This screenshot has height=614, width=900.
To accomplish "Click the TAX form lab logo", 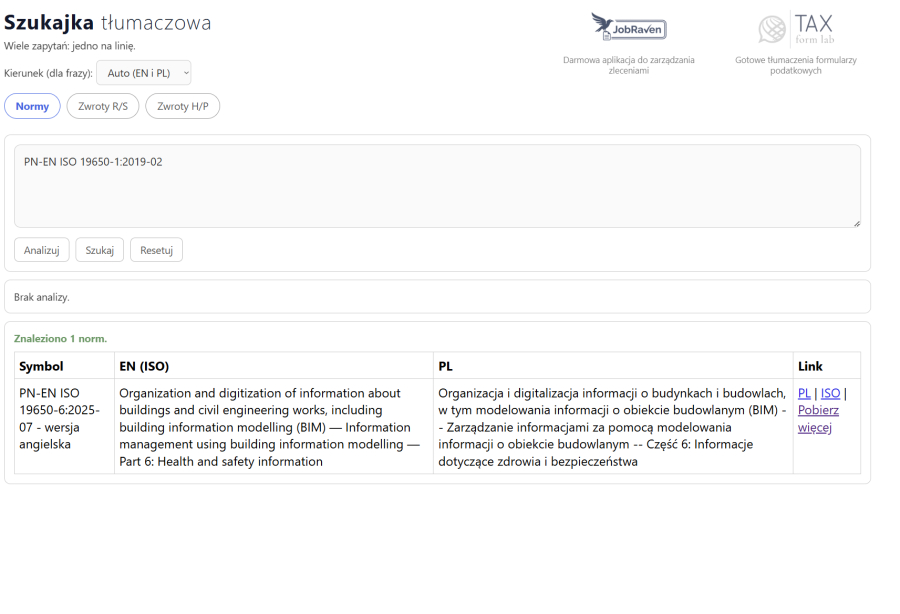I will point(795,28).
